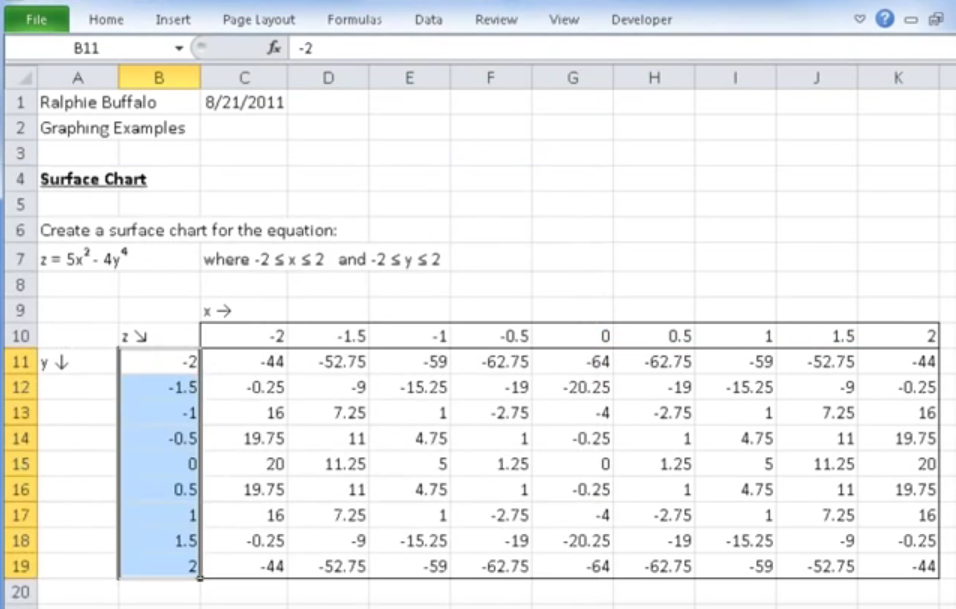
Task: Click cell B19 containing 2
Action: (x=159, y=566)
